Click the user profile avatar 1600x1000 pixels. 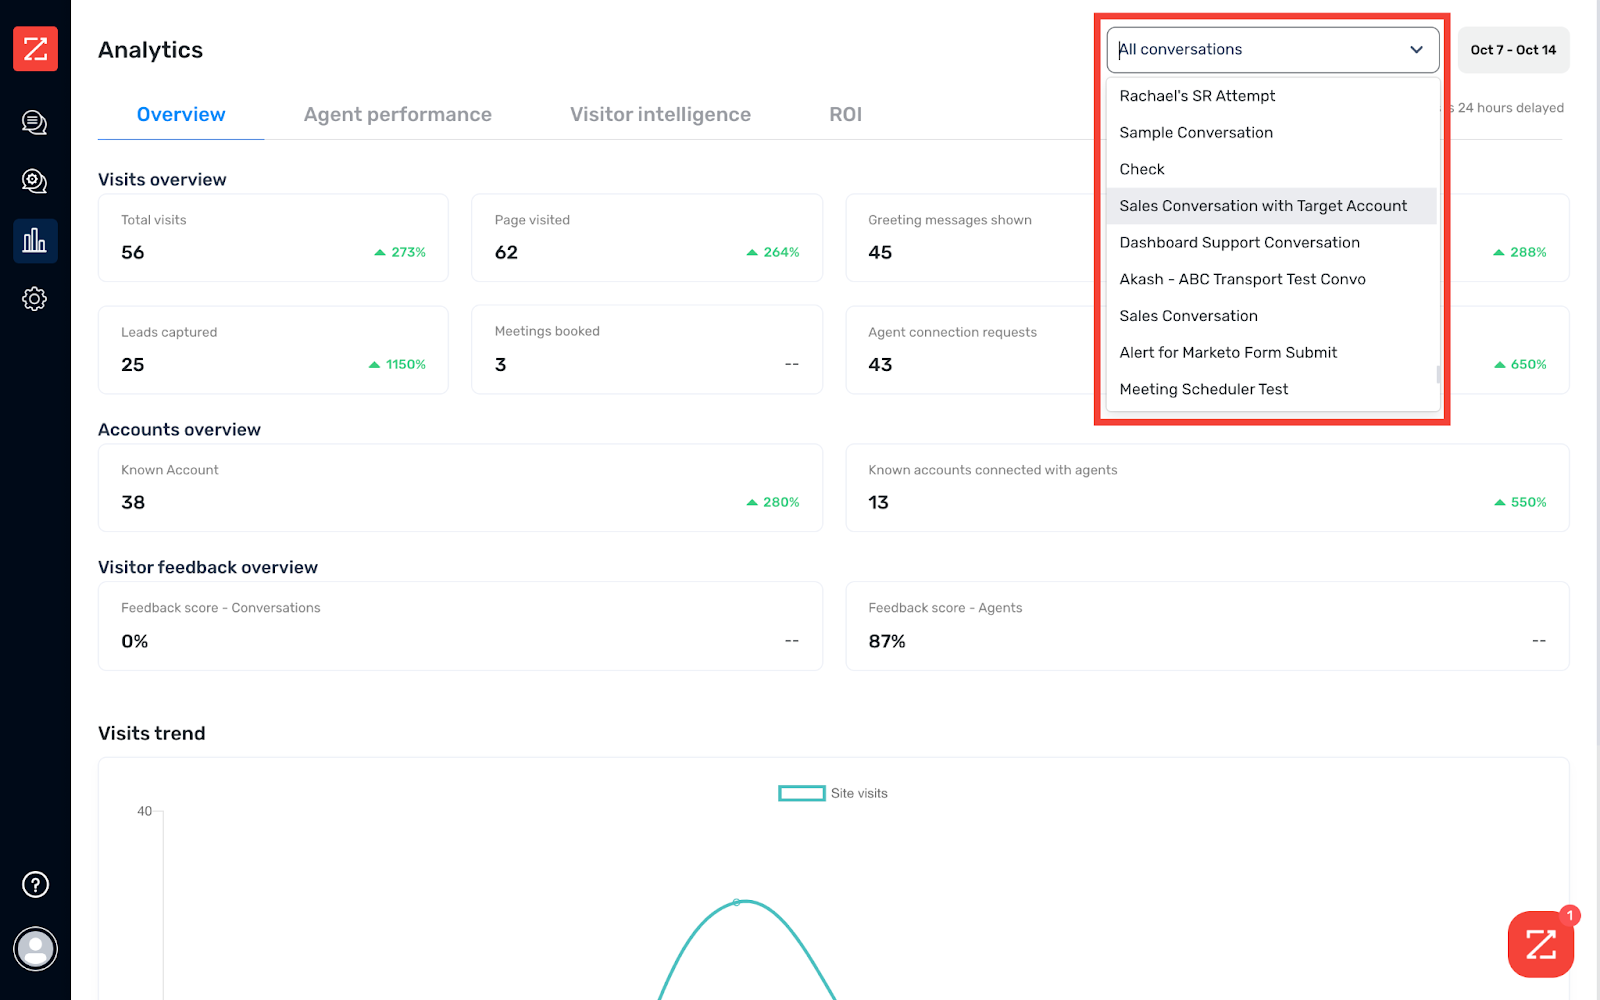tap(35, 949)
